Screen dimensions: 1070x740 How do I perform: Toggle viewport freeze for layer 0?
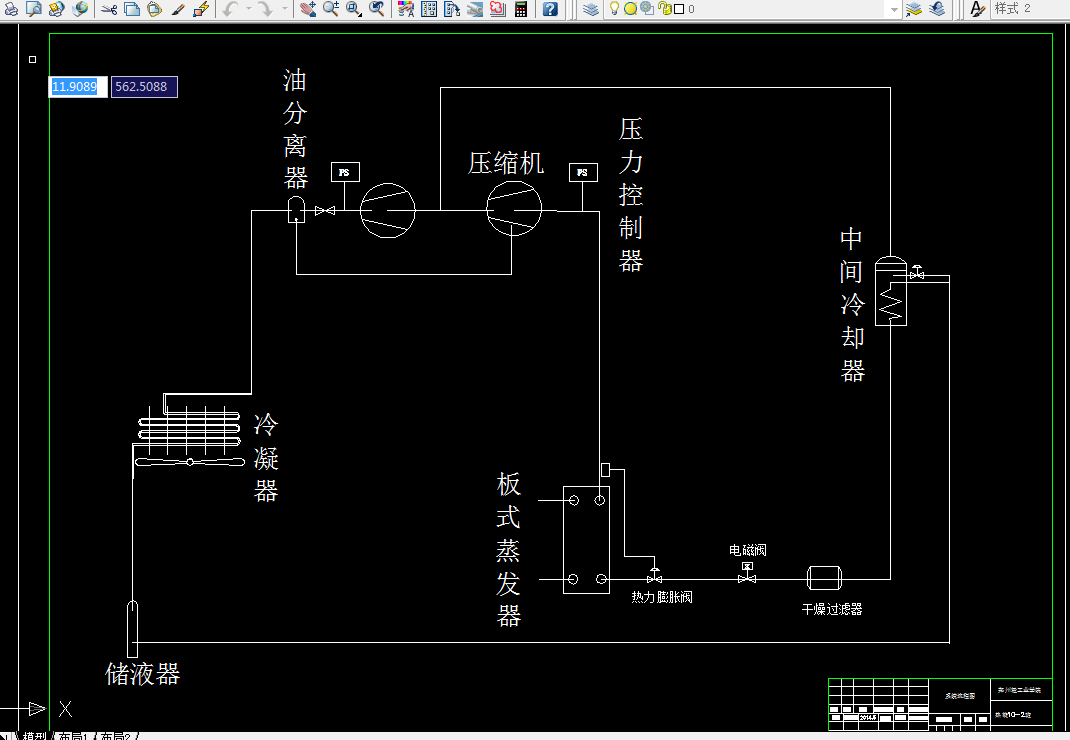coord(647,9)
